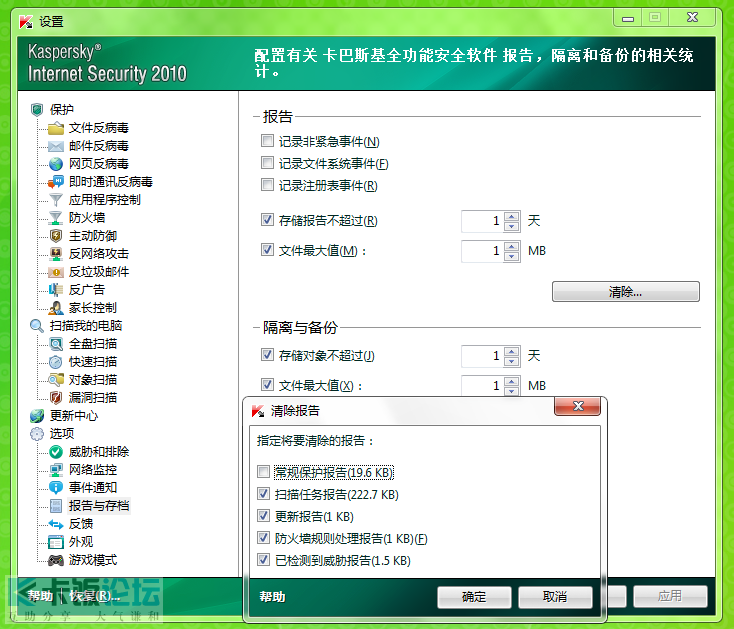Enable 记录非紧急事件 checkbox
The image size is (734, 629).
[x=267, y=140]
